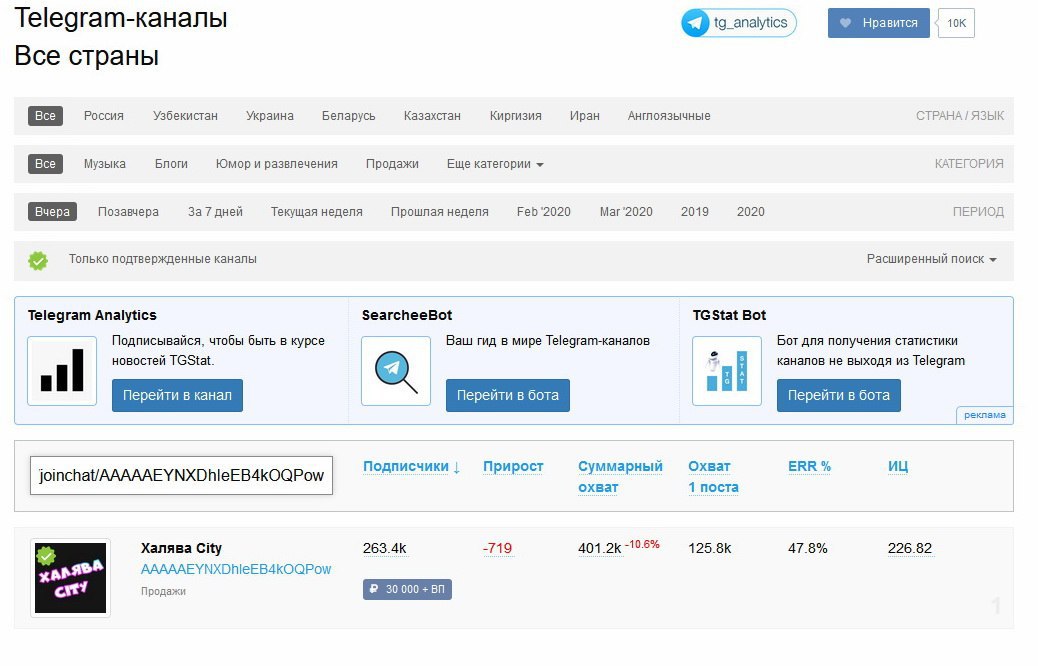Click the Продажи tag under Халява City
The height and width of the screenshot is (666, 1038).
(x=163, y=591)
